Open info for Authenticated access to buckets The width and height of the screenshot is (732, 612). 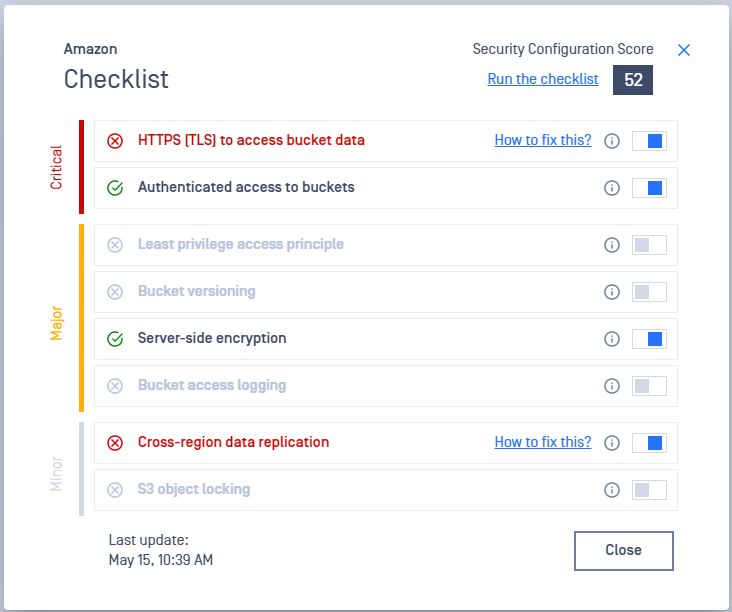[612, 188]
